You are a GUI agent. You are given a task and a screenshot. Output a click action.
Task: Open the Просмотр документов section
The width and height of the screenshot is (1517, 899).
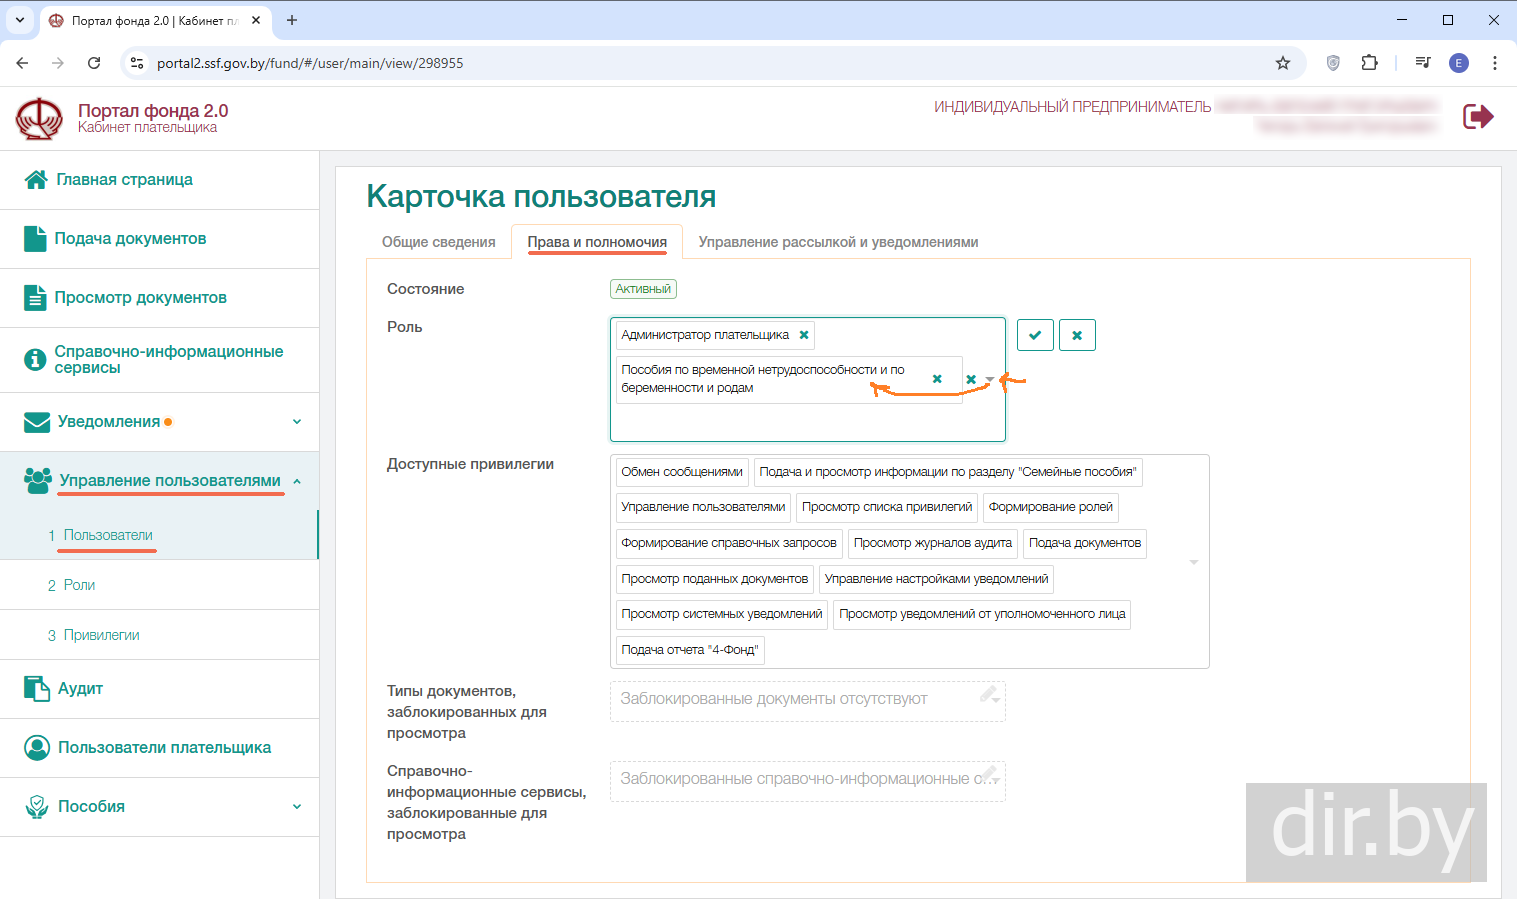140,298
